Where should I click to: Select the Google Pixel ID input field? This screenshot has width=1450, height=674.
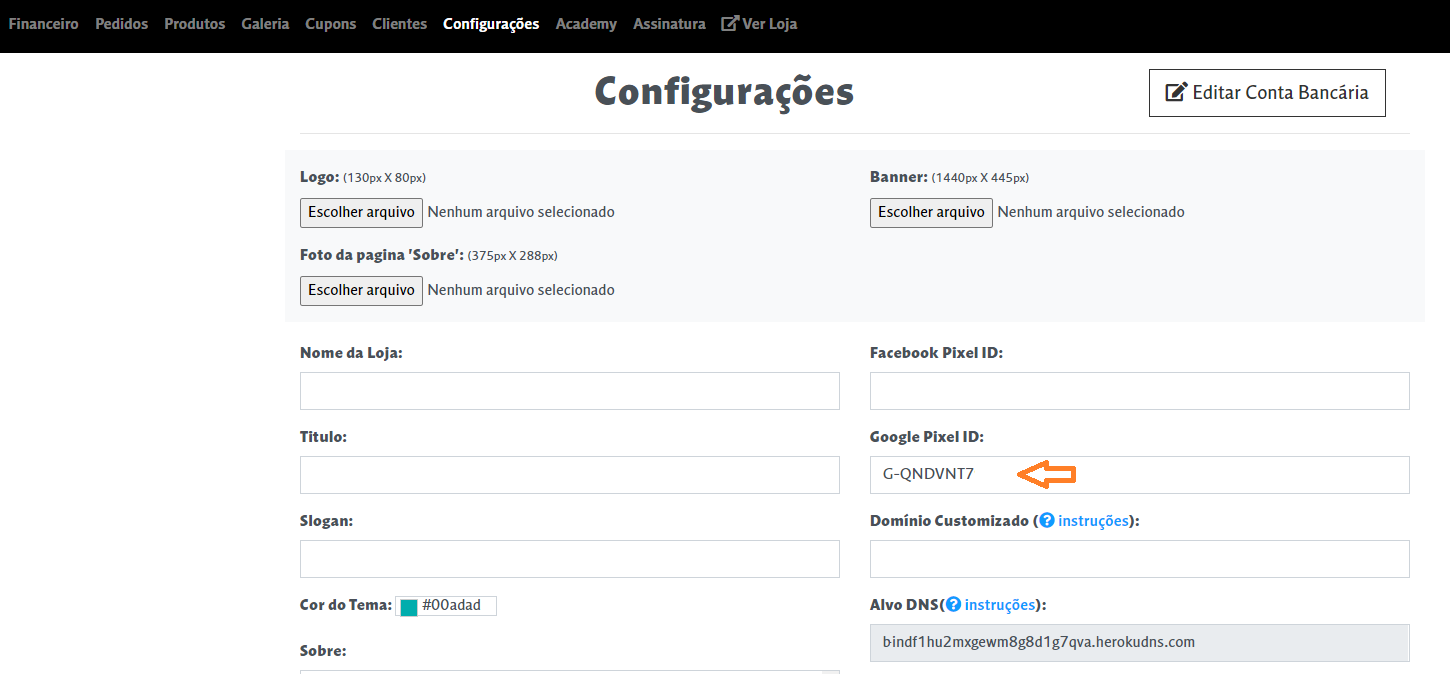[x=1140, y=475]
